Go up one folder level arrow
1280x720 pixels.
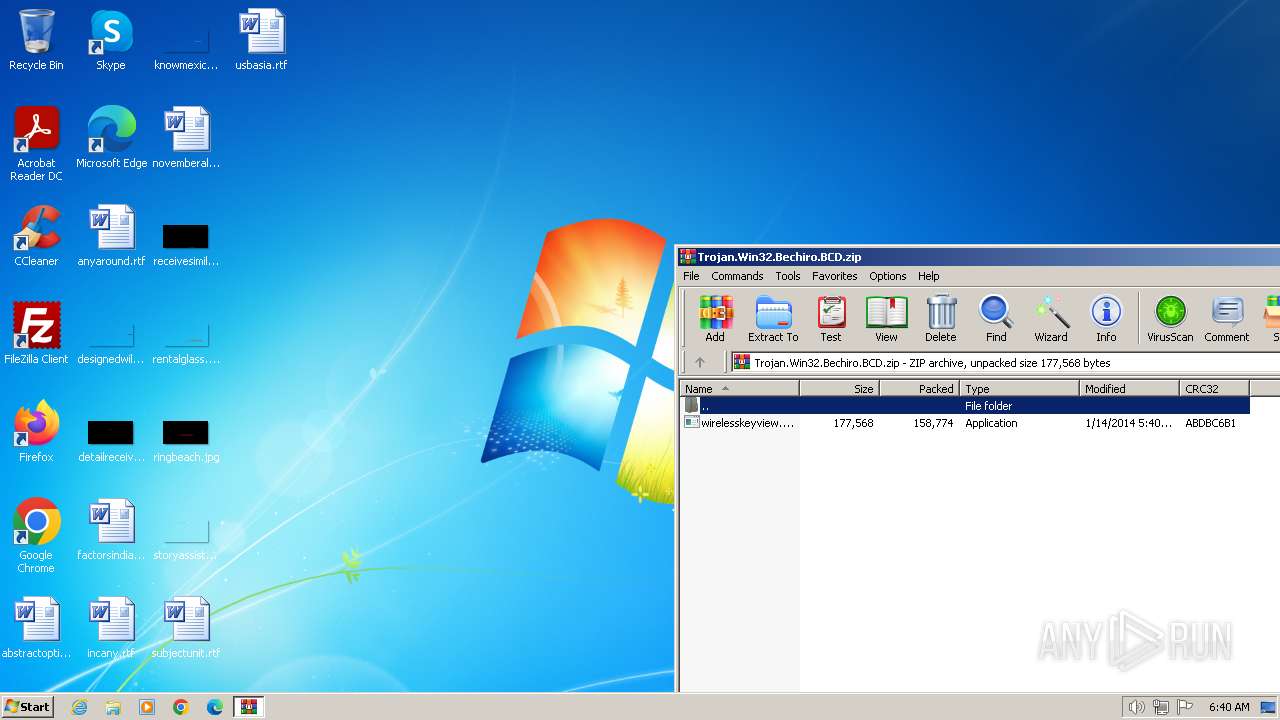click(x=700, y=363)
